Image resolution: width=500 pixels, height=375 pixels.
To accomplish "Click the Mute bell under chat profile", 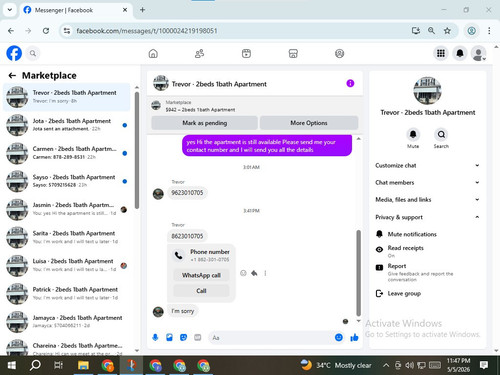I will (x=413, y=134).
